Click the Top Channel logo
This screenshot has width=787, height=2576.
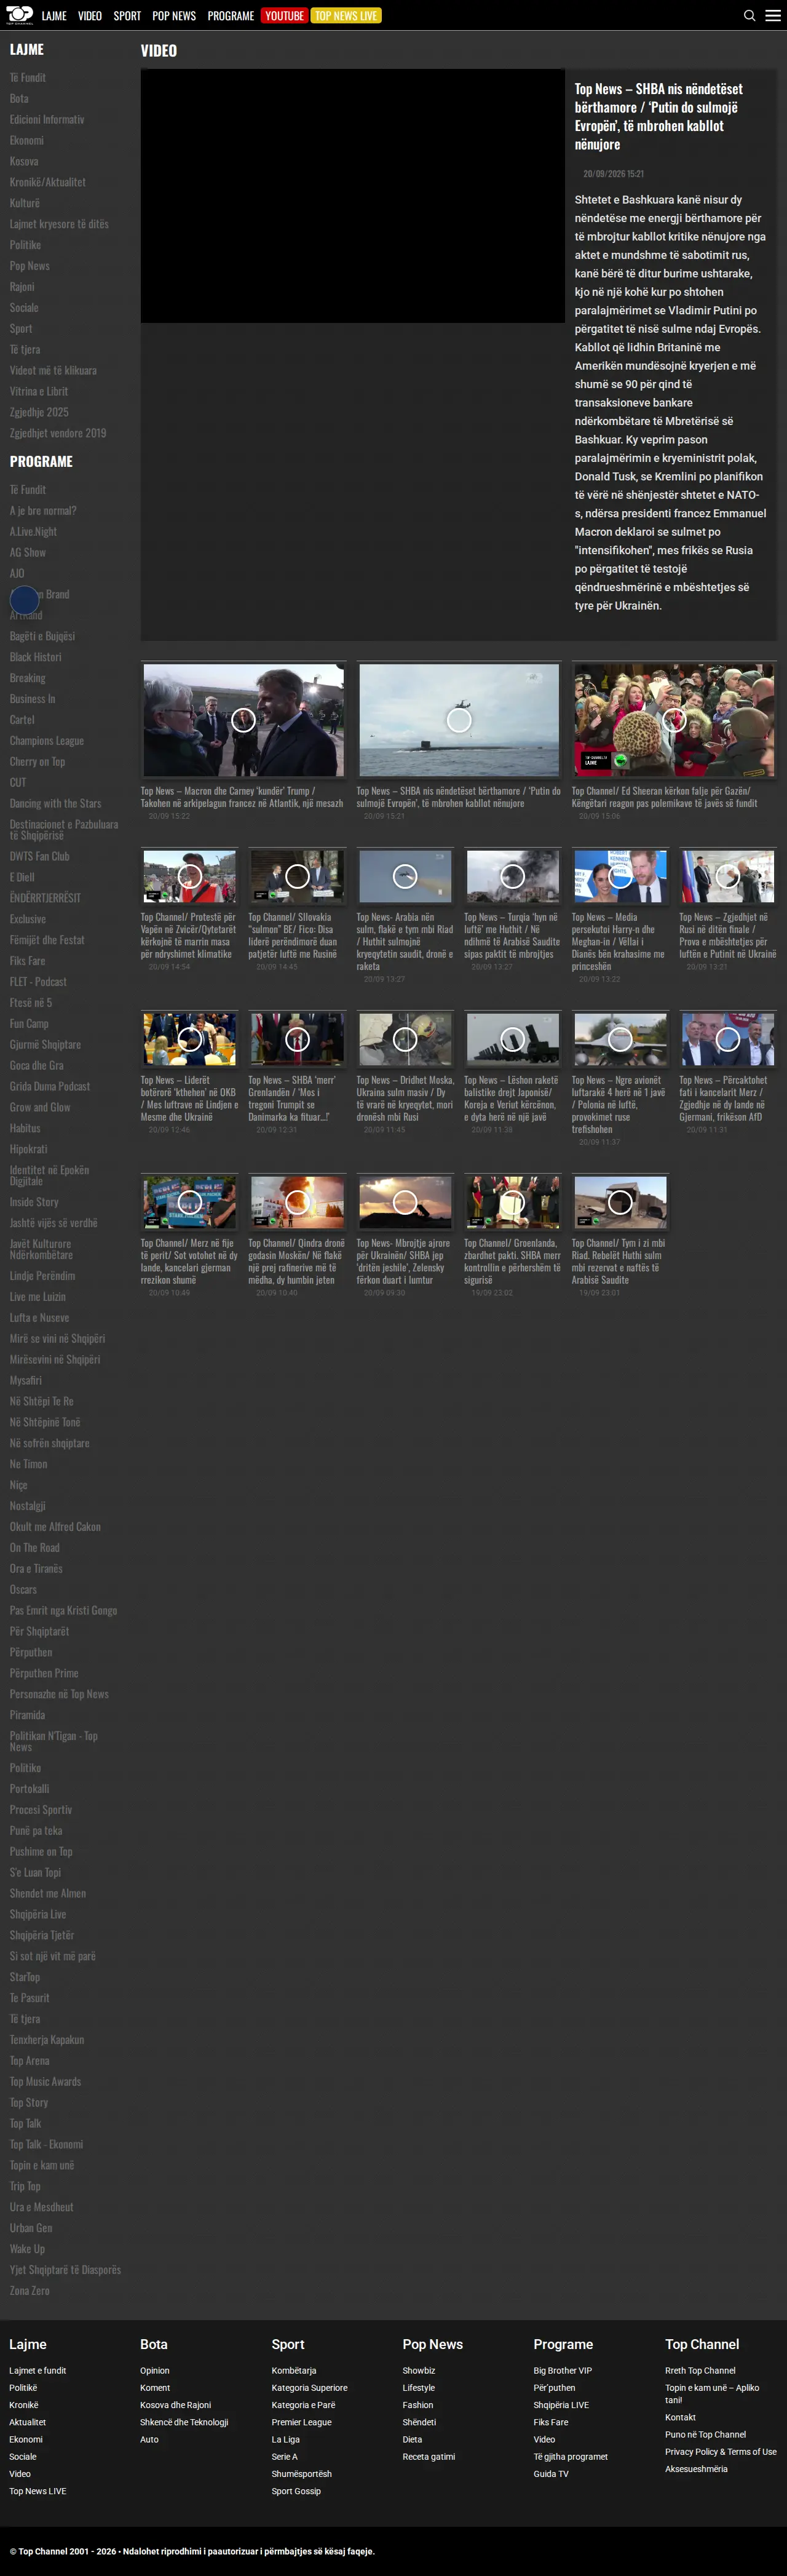tap(19, 15)
